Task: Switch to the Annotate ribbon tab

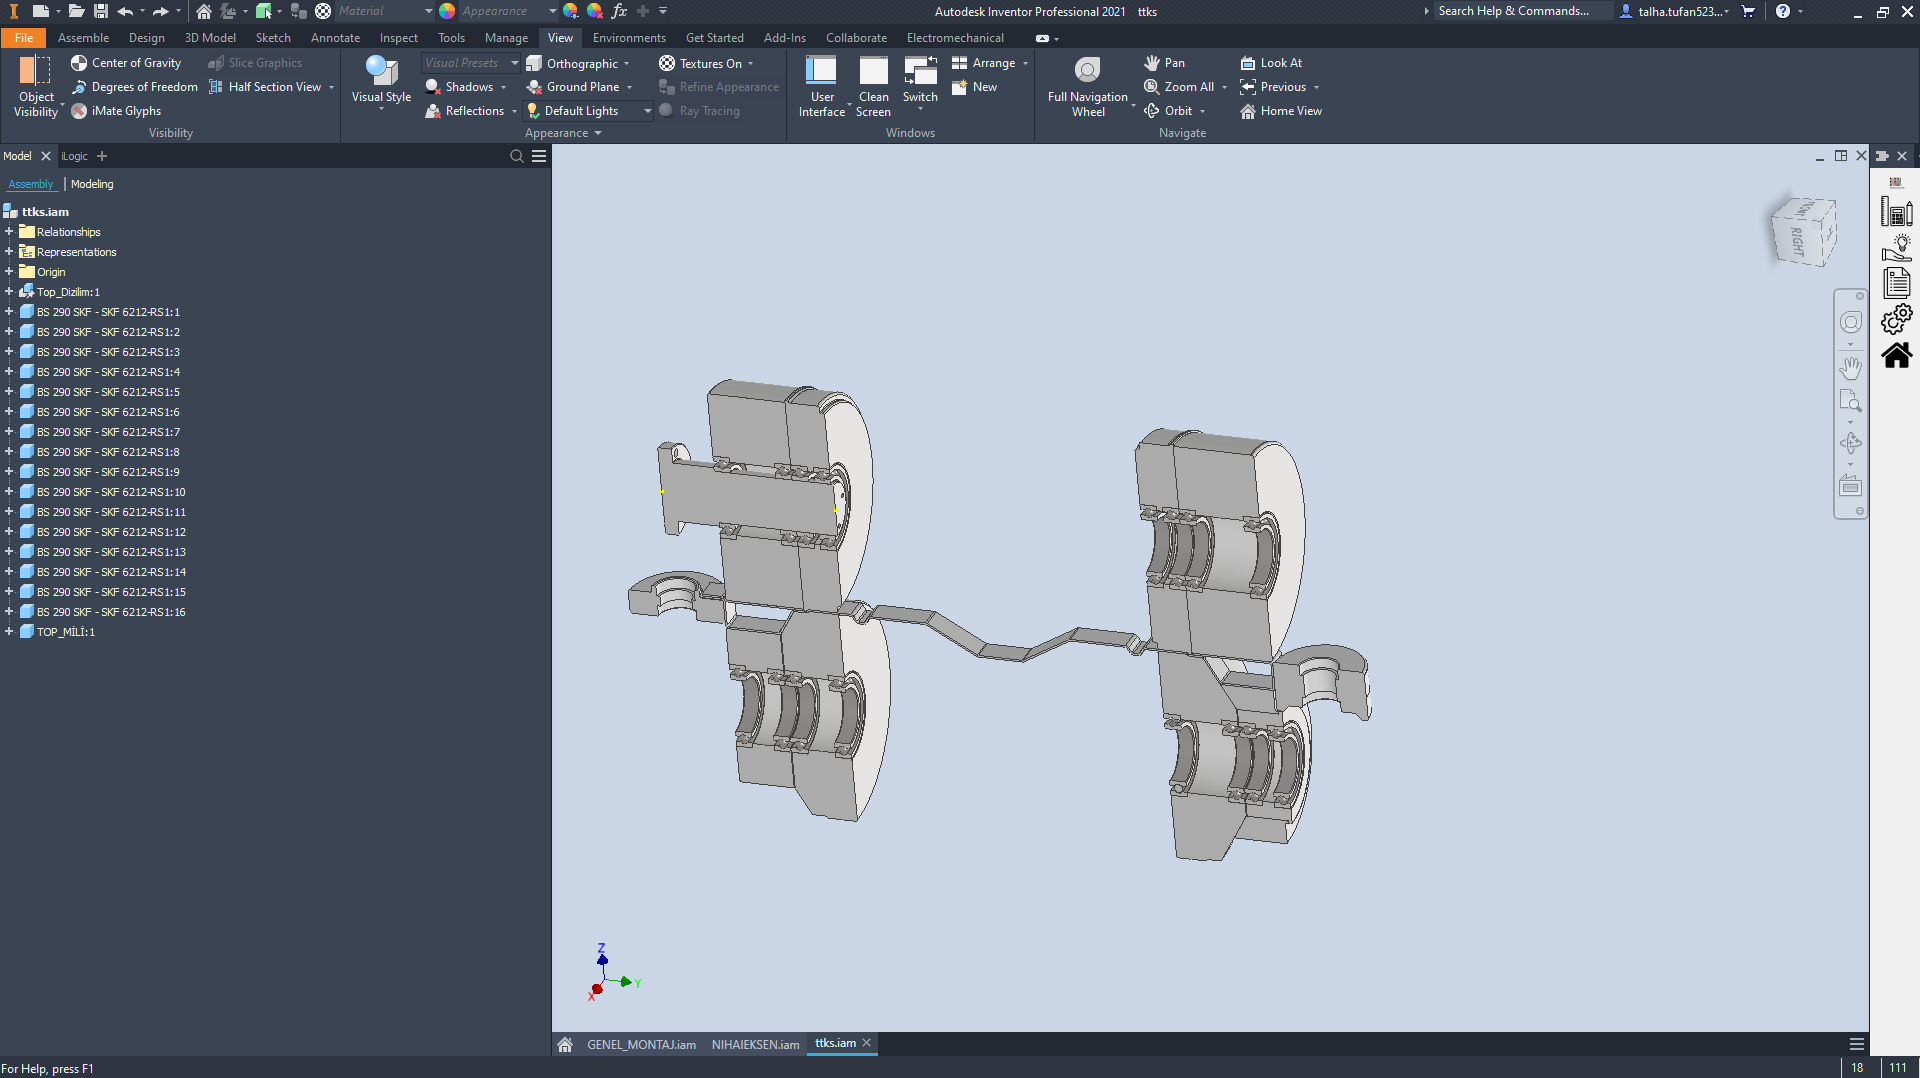Action: pyautogui.click(x=335, y=38)
